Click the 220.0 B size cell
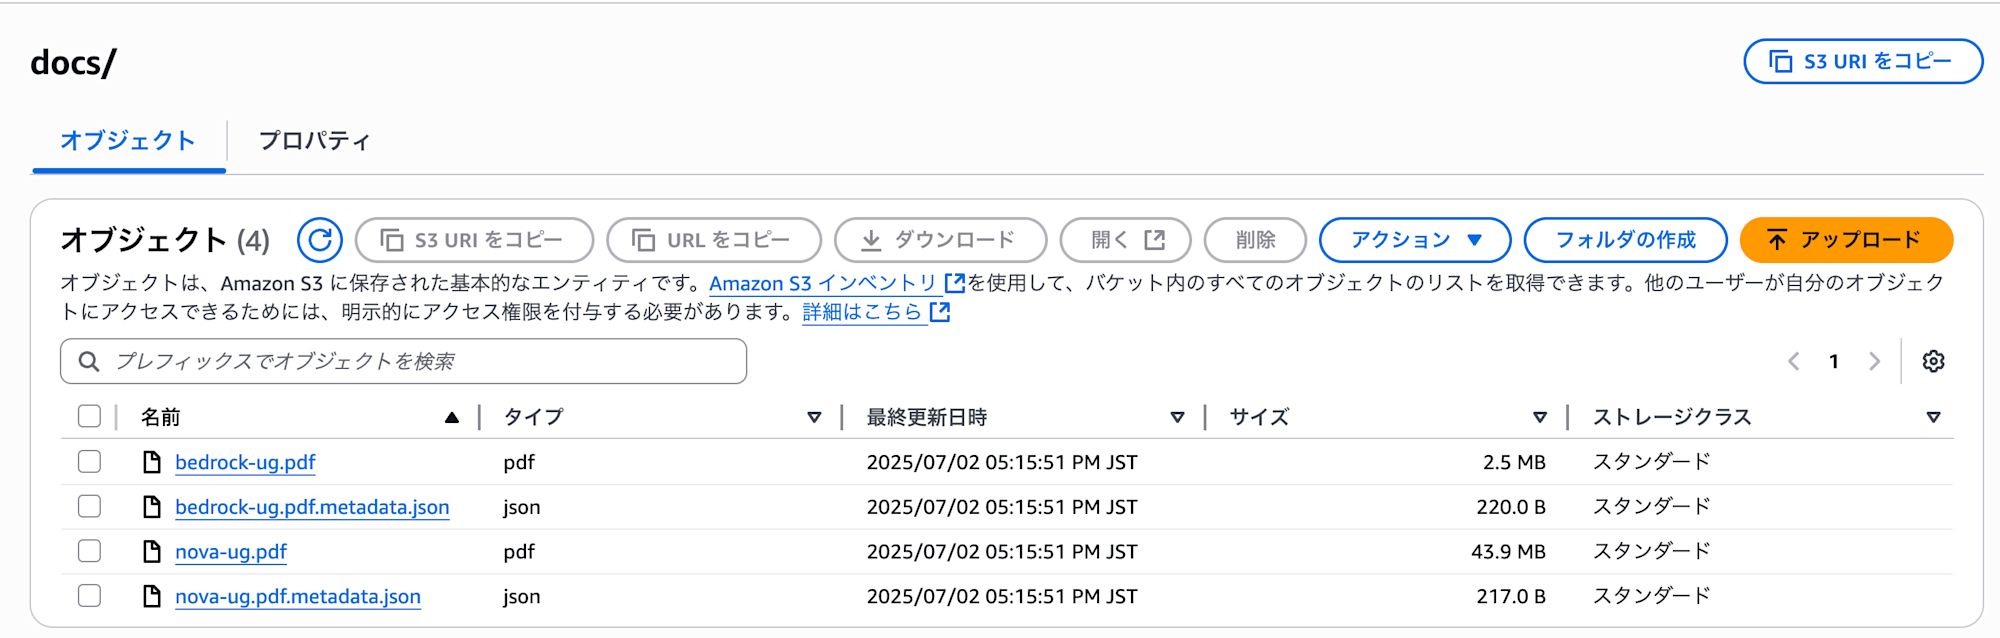The height and width of the screenshot is (638, 2000). 1511,507
